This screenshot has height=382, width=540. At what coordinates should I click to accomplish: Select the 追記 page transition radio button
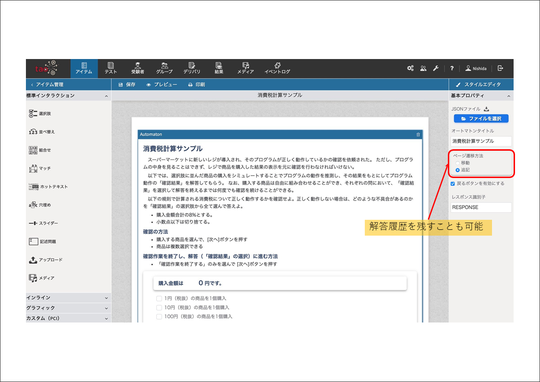tap(458, 170)
